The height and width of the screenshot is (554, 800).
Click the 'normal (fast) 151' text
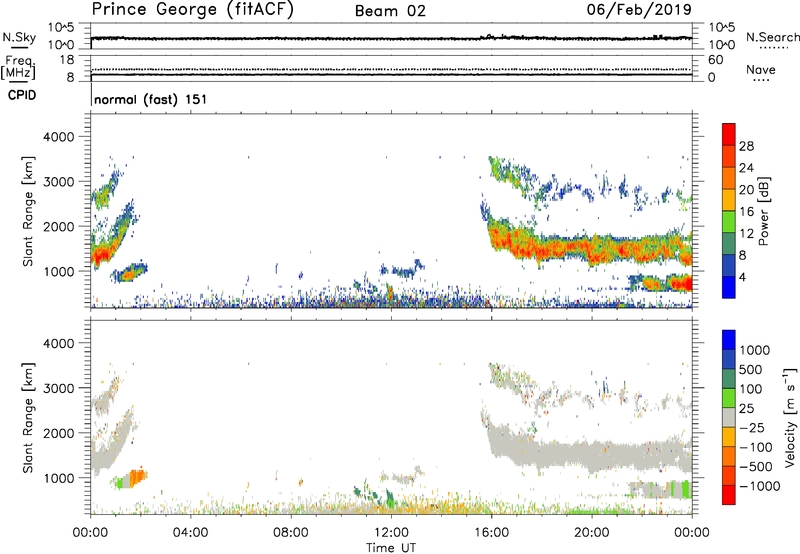pyautogui.click(x=151, y=99)
